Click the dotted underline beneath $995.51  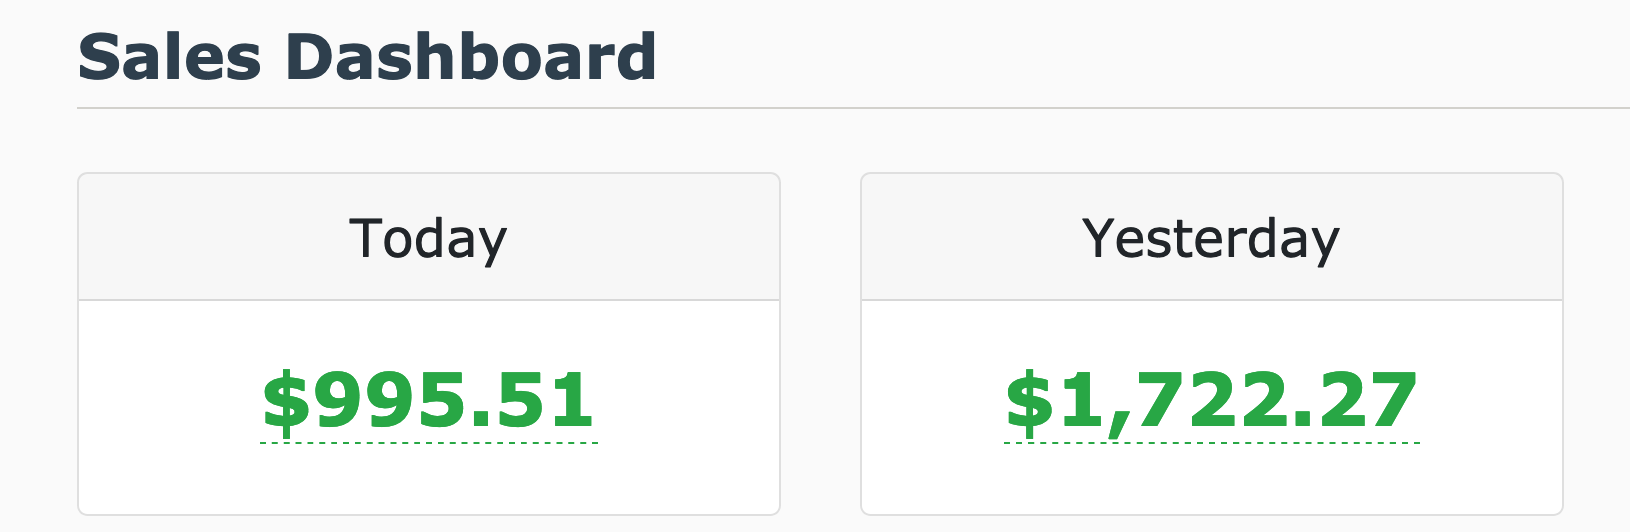[x=428, y=441]
